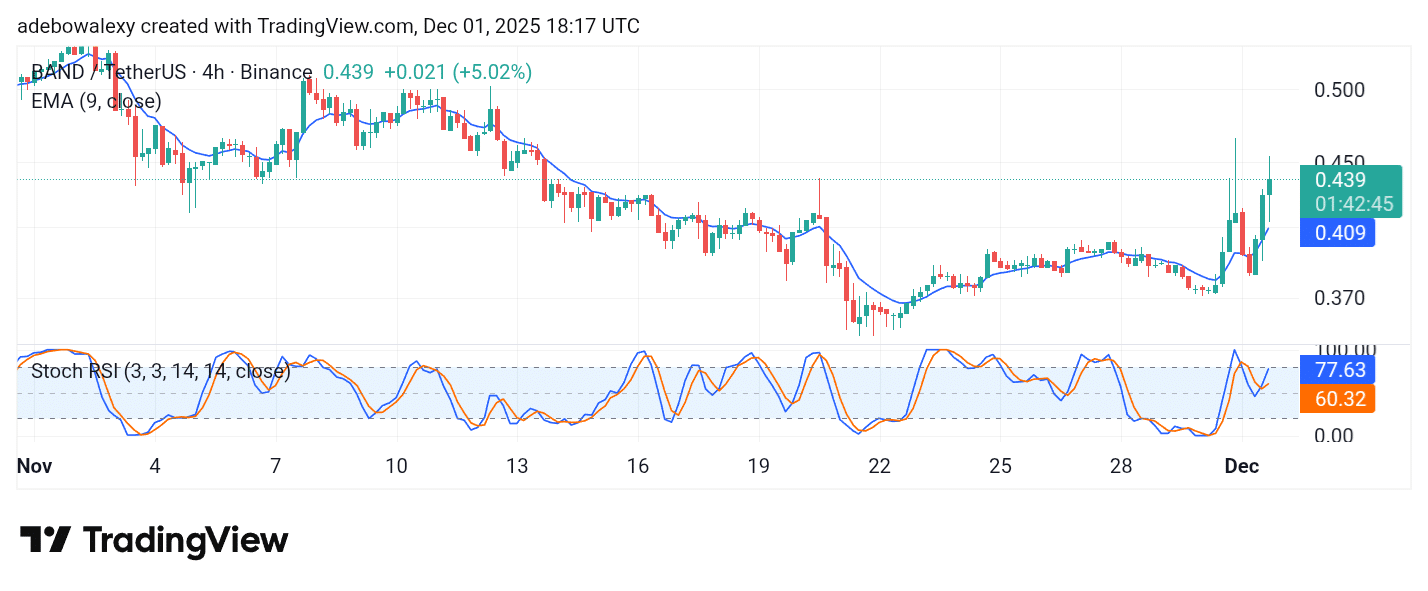Click the blue 0.409 EMA value tag
Viewport: 1428px width, 591px height.
point(1337,233)
